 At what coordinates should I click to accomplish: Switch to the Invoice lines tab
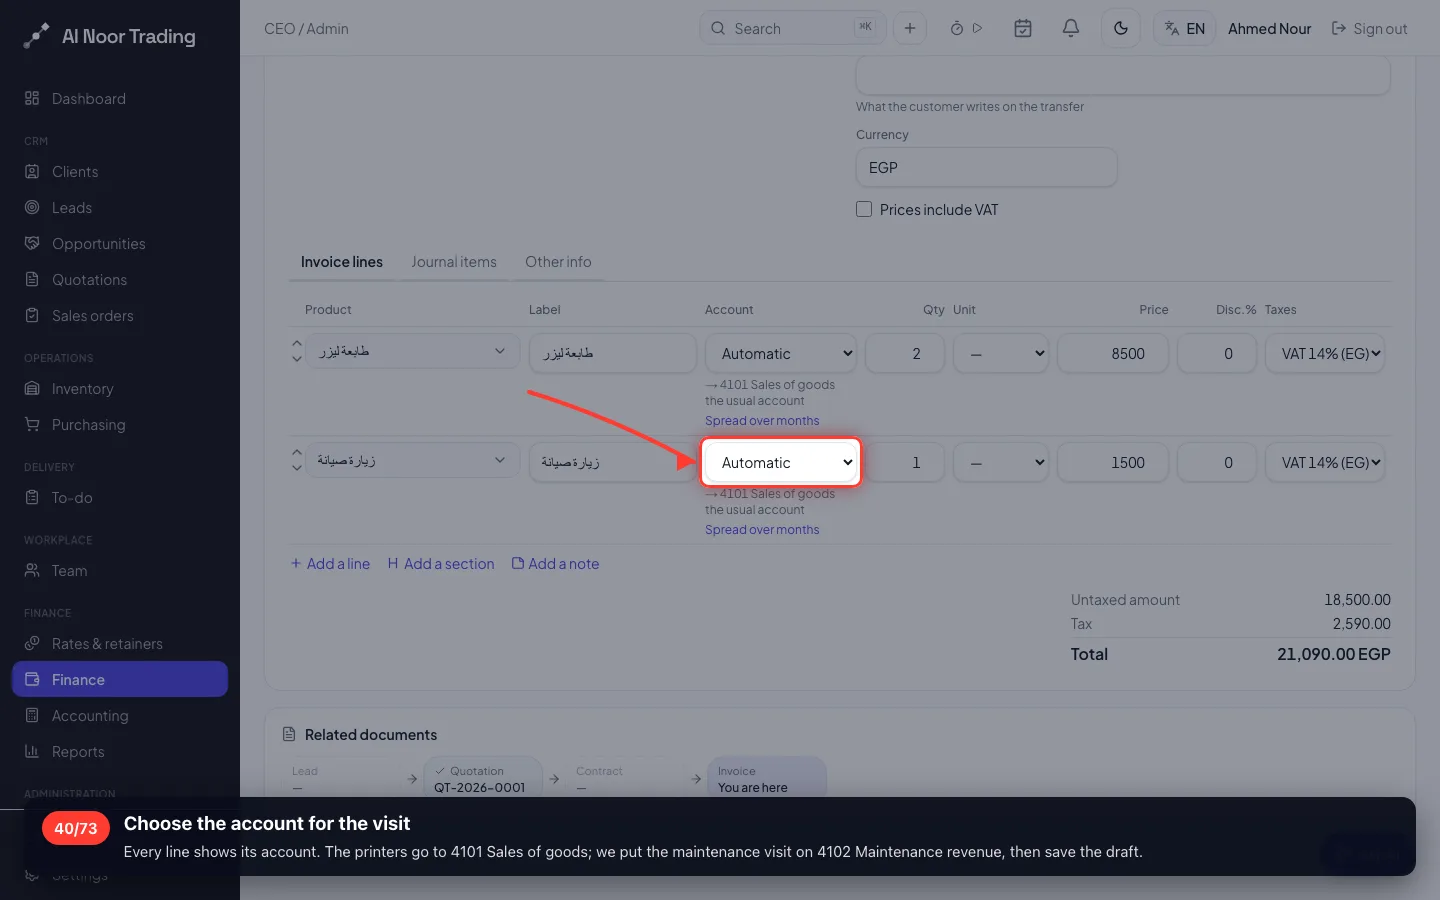[342, 262]
